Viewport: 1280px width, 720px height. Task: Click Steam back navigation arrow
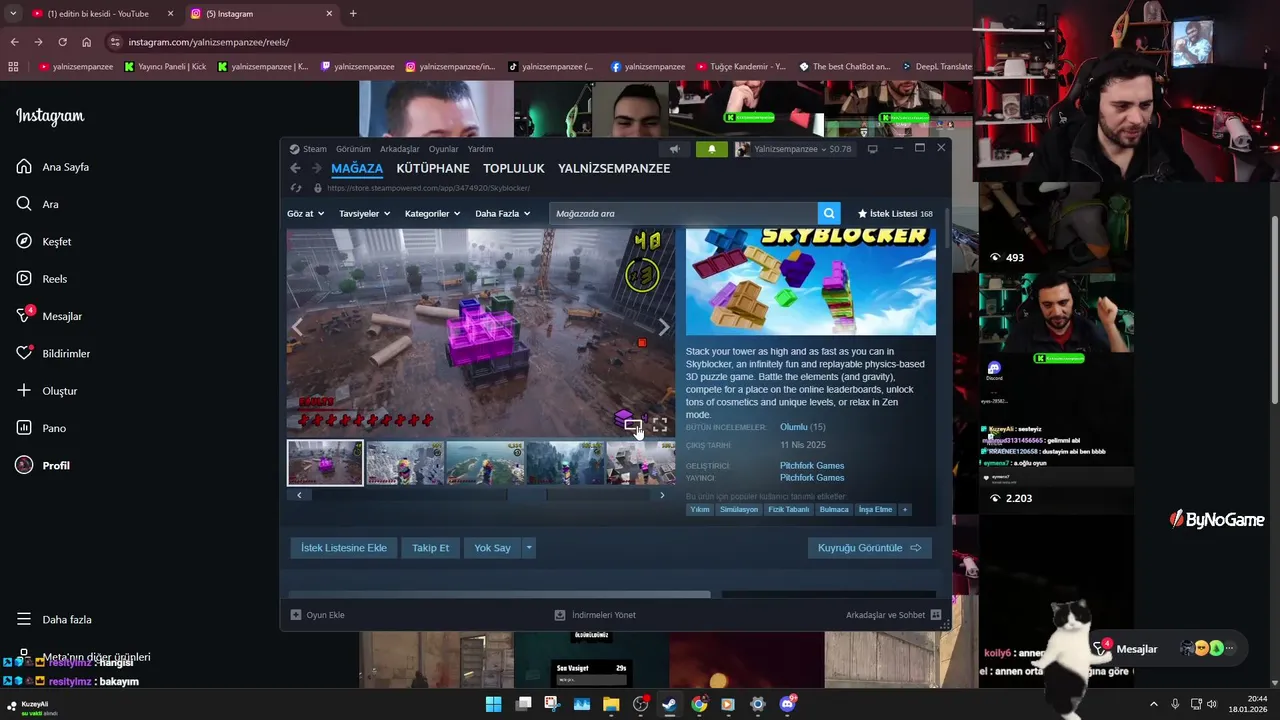[x=295, y=168]
